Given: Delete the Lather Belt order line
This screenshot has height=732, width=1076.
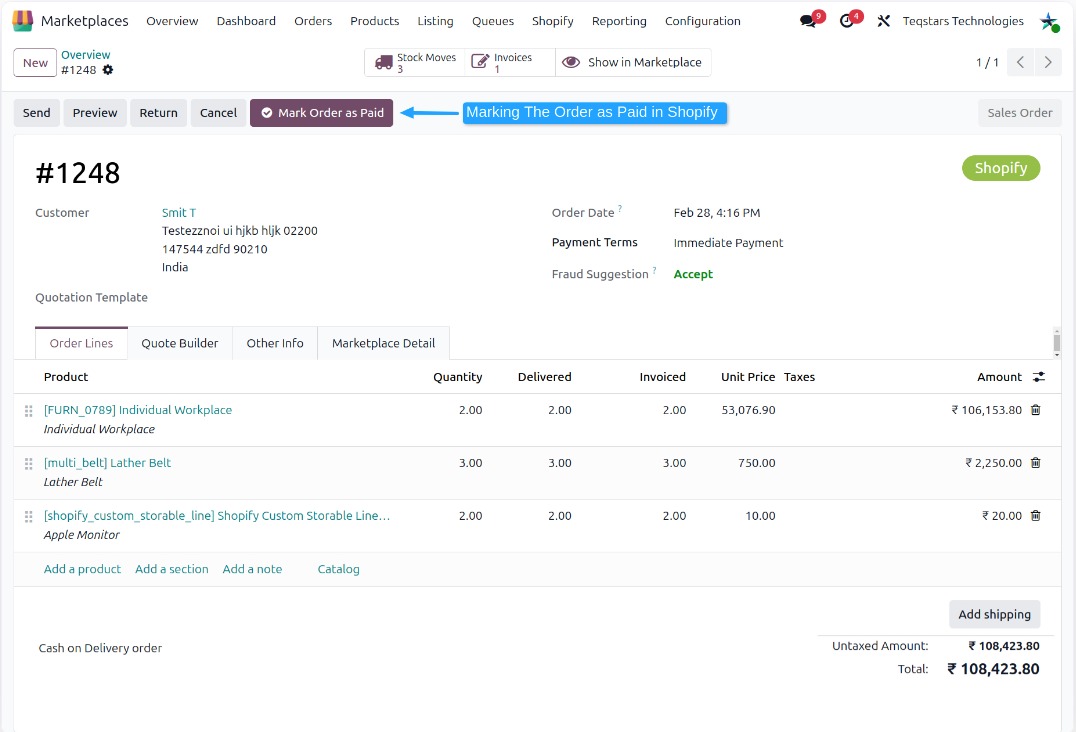Looking at the screenshot, I should 1036,462.
